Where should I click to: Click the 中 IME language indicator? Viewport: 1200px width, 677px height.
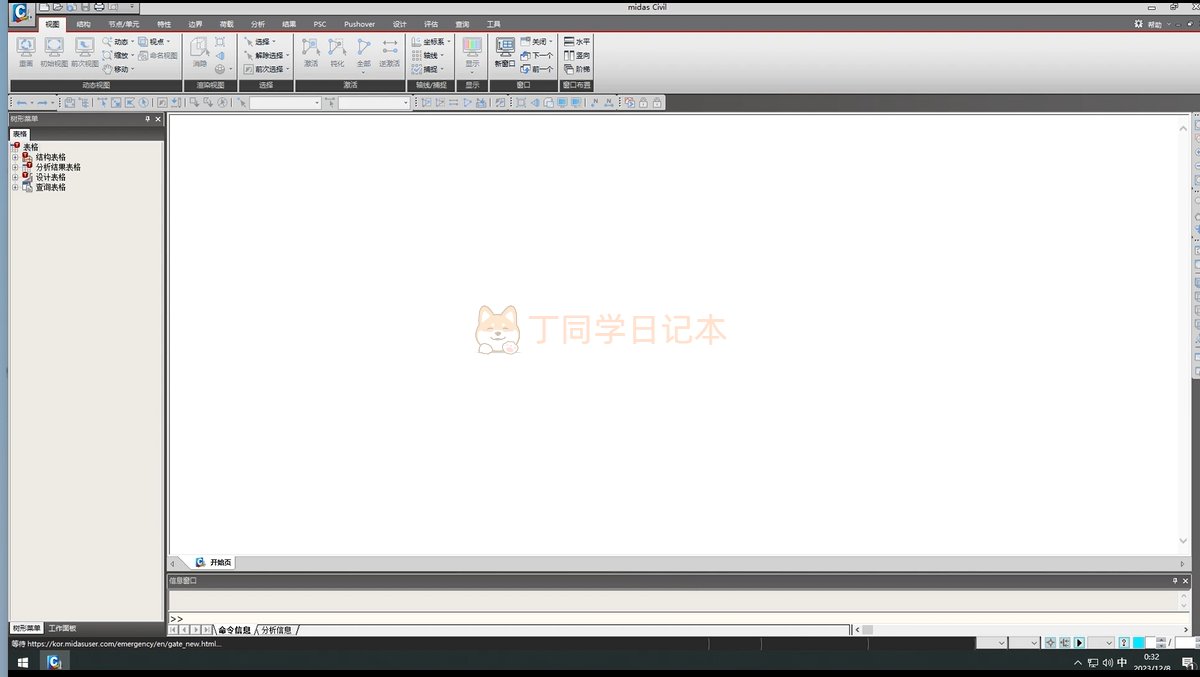click(x=1122, y=663)
